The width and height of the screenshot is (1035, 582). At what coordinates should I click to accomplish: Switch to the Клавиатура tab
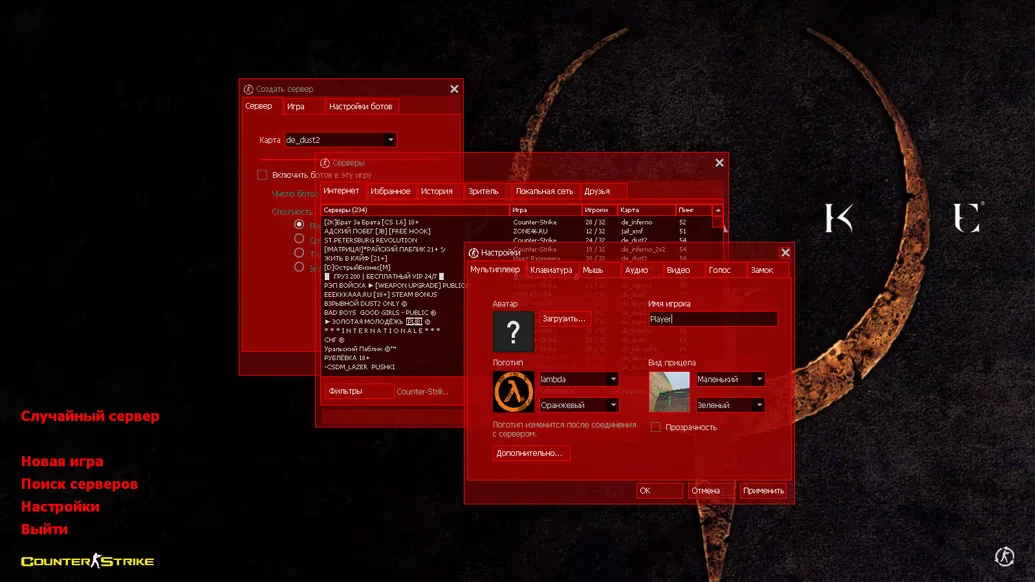click(551, 270)
